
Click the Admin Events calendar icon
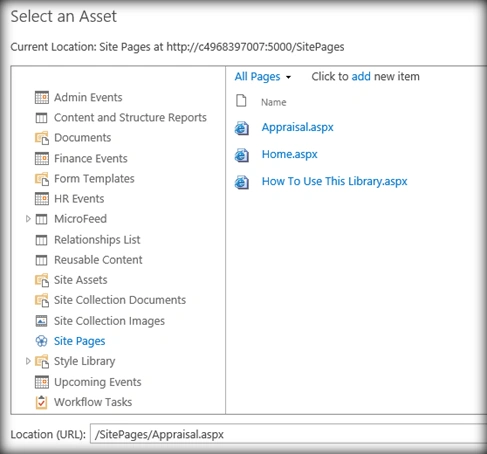point(42,97)
